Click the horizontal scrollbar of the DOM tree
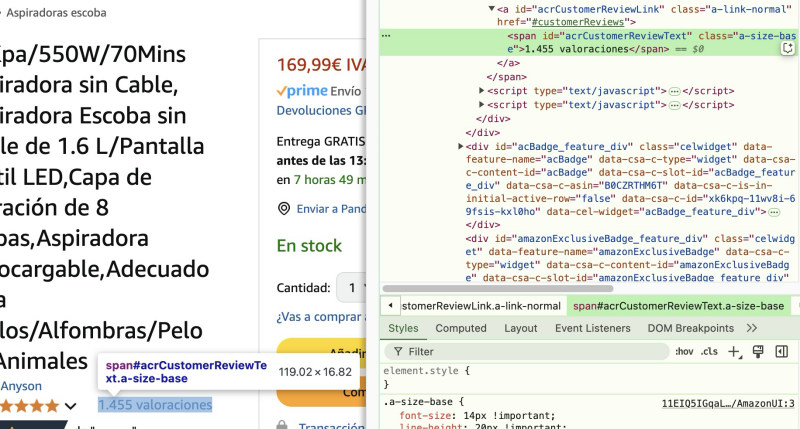Screen dimensions: 800x429 (x=497, y=288)
